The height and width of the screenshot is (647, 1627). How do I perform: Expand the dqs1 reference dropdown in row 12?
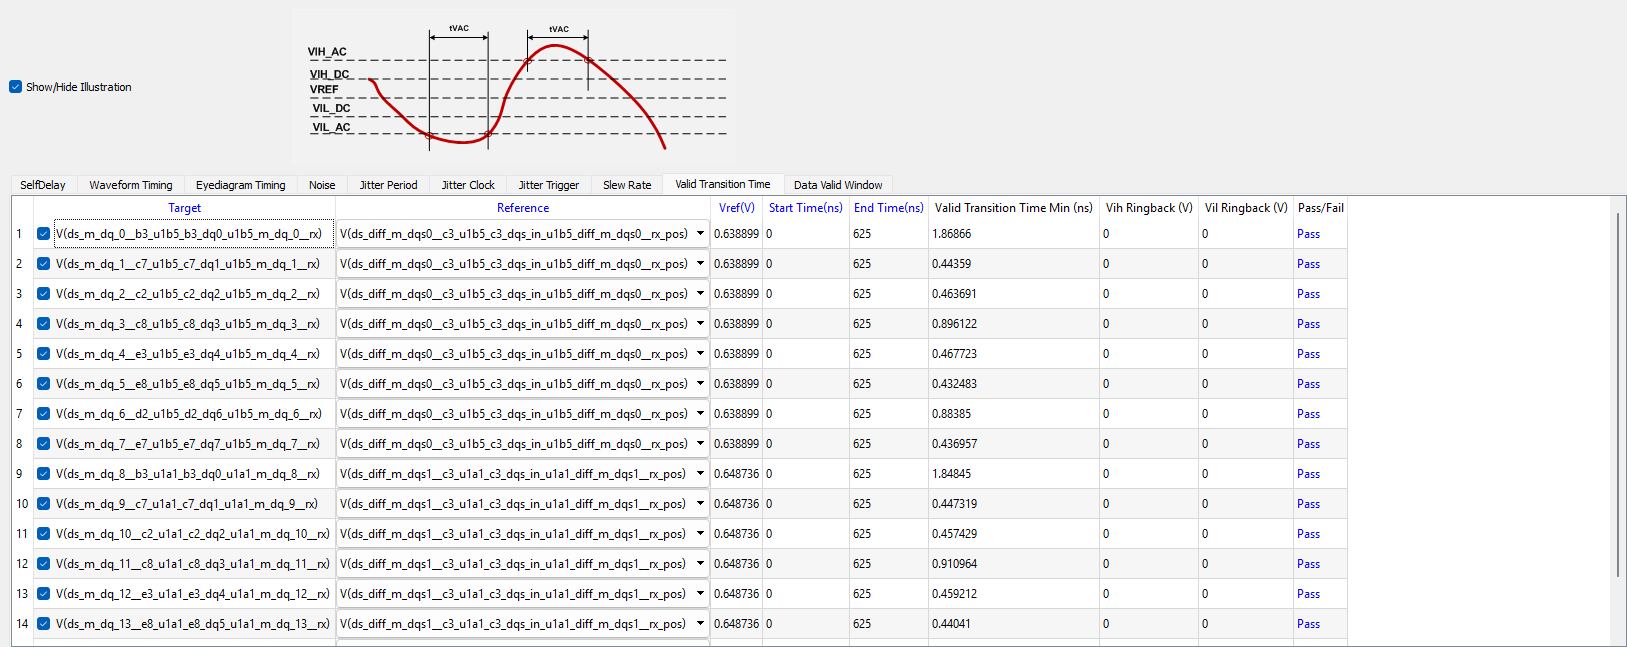tap(700, 564)
